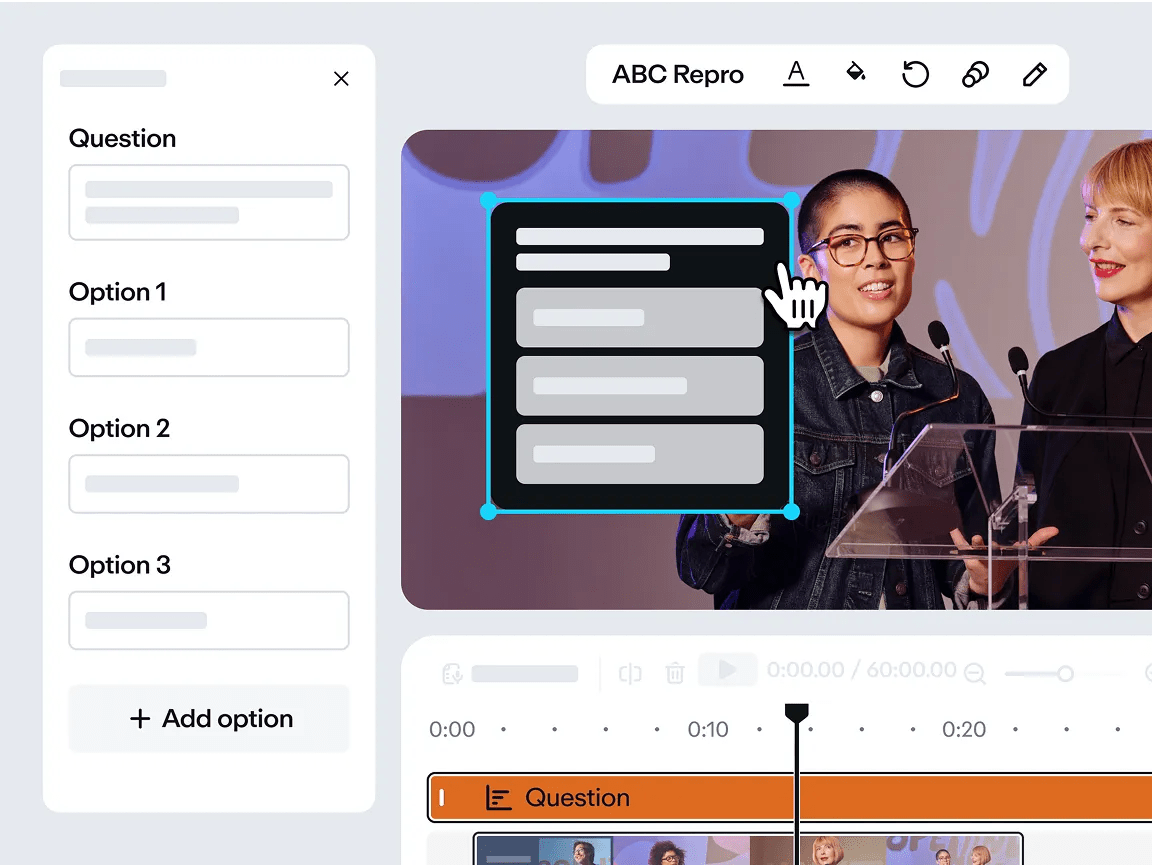Open the text color tool

pyautogui.click(x=796, y=74)
